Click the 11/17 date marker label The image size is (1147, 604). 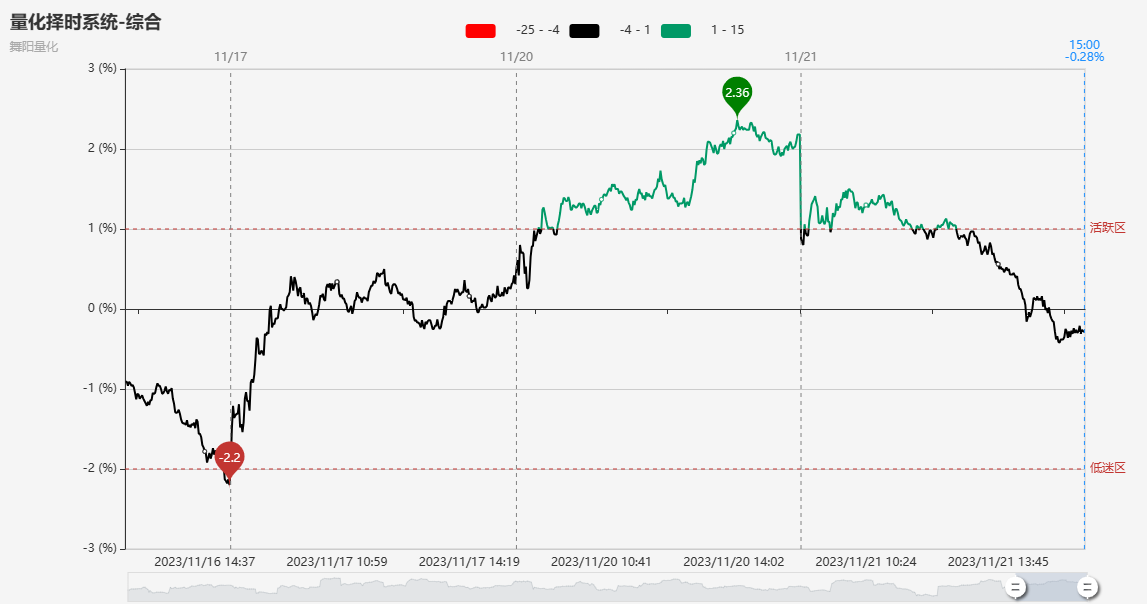point(230,57)
